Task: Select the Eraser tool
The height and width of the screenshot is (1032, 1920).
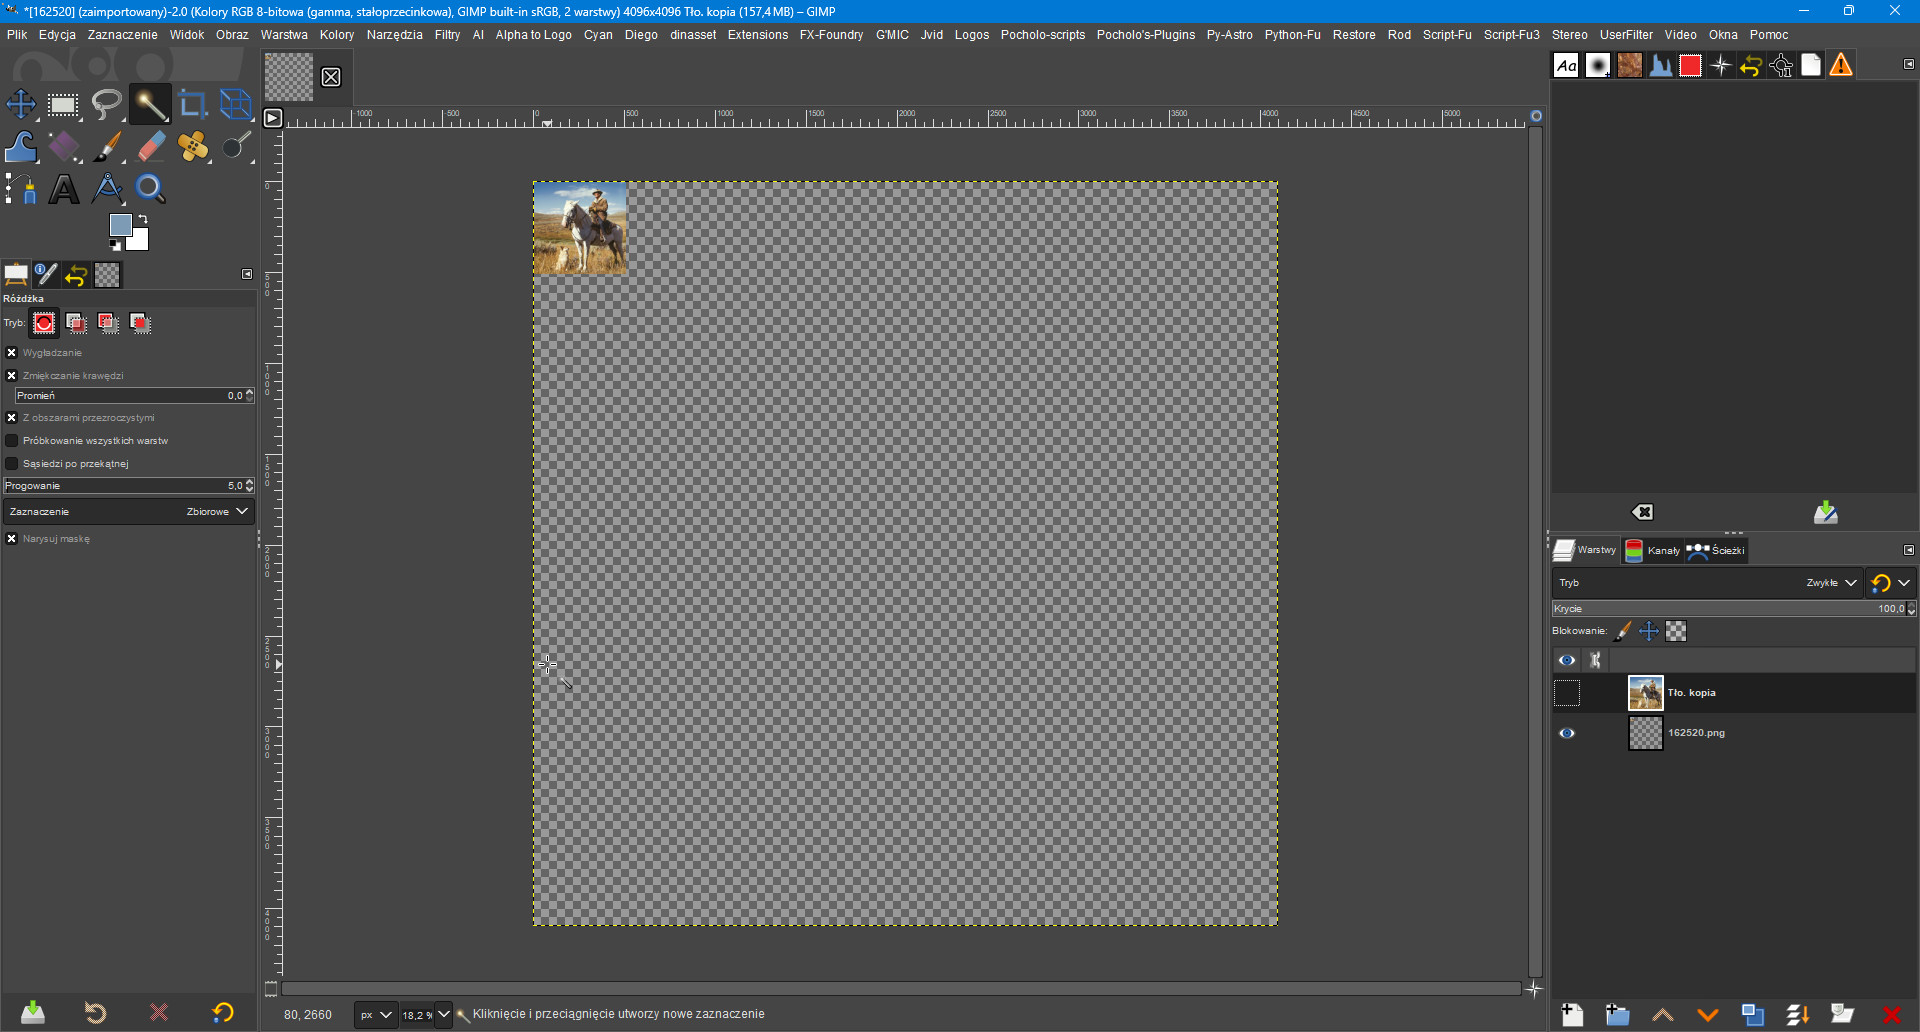Action: tap(150, 147)
